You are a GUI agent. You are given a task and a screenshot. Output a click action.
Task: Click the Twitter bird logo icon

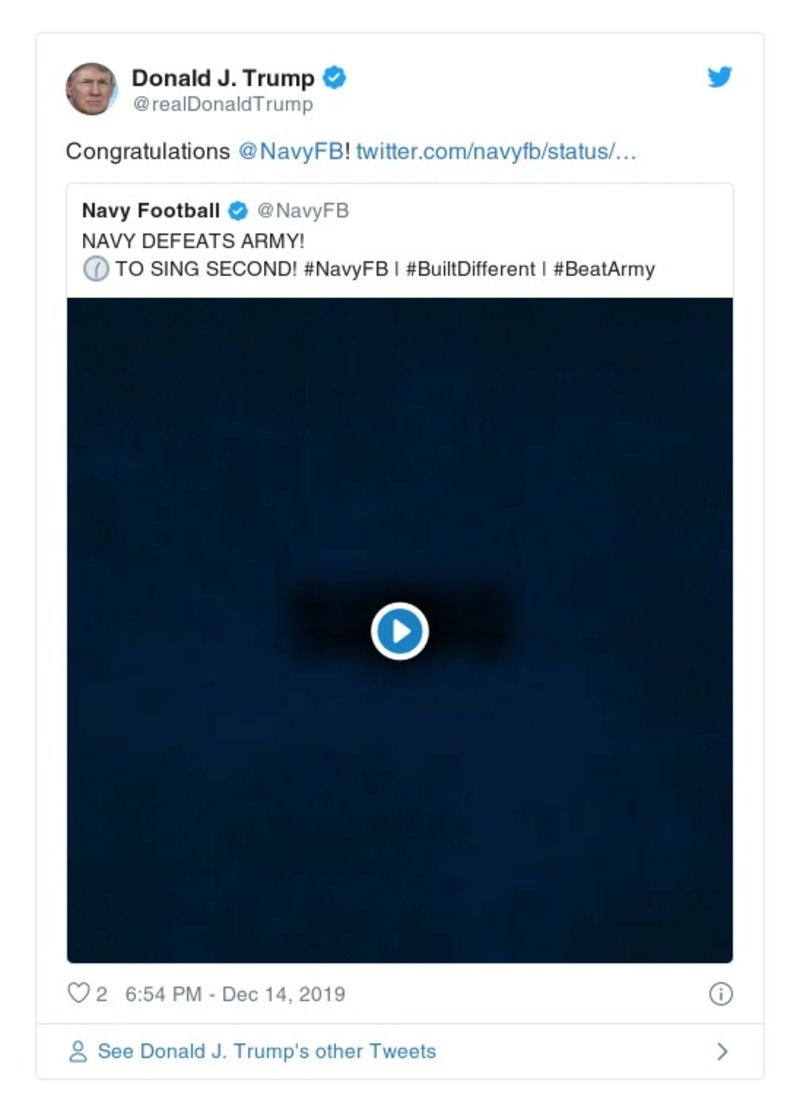tap(720, 77)
